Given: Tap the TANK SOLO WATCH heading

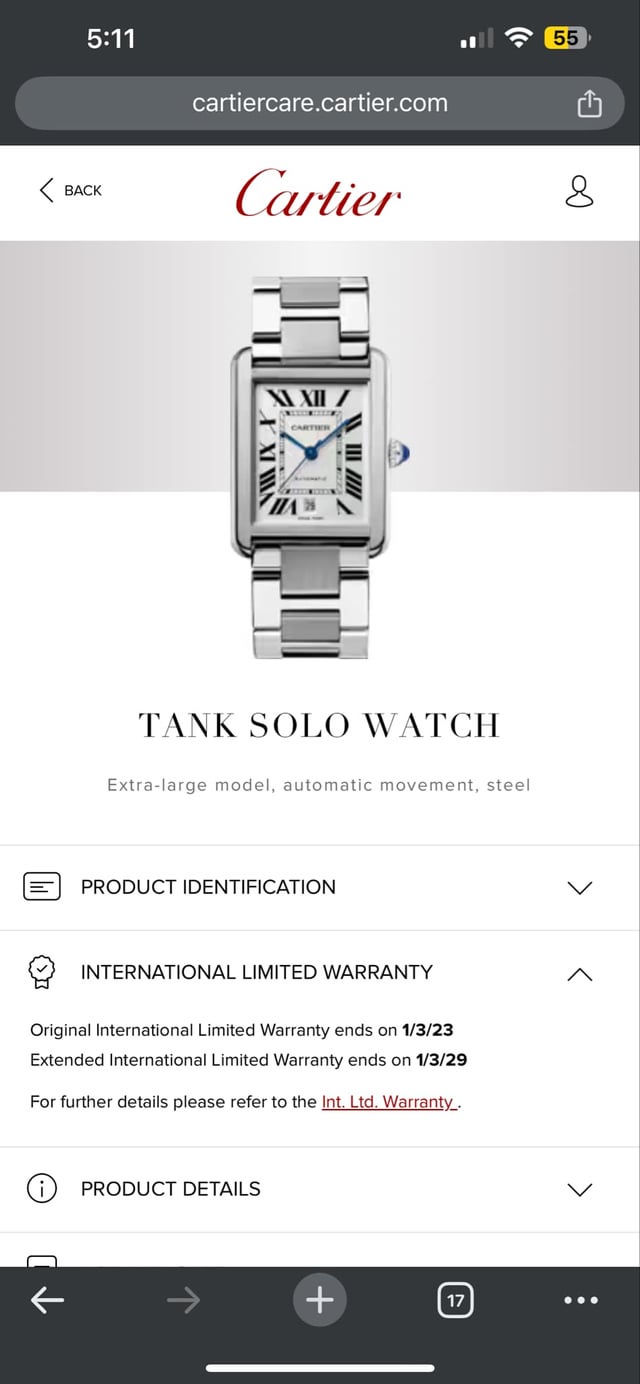Looking at the screenshot, I should tap(319, 725).
